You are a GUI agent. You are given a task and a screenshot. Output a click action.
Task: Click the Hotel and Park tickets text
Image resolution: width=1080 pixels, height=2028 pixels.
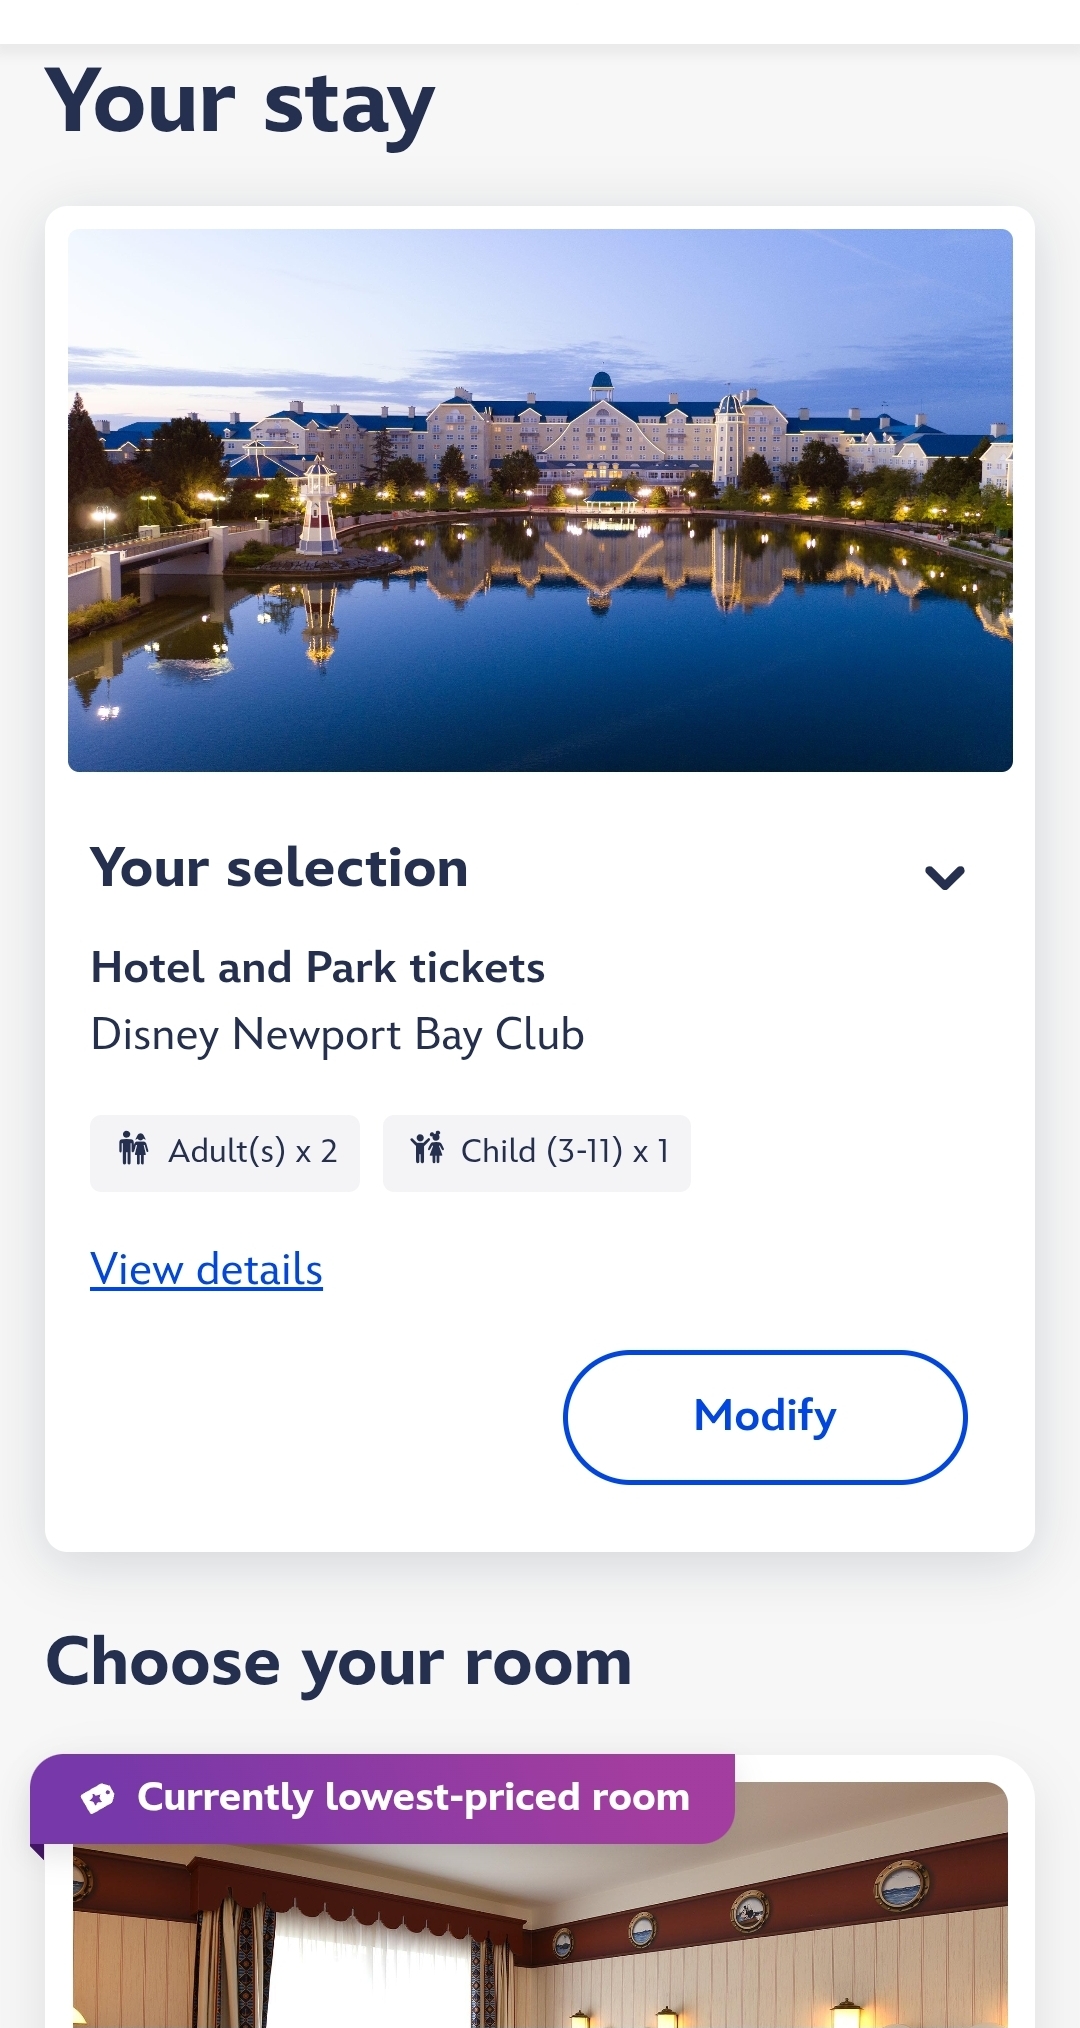(x=318, y=967)
